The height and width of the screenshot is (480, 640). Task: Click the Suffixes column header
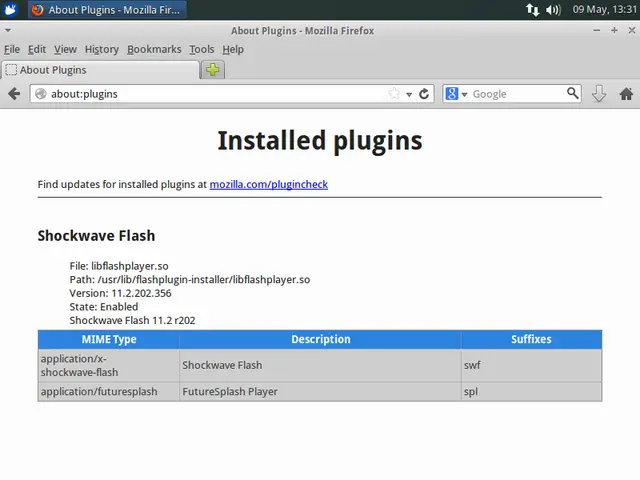click(x=531, y=339)
